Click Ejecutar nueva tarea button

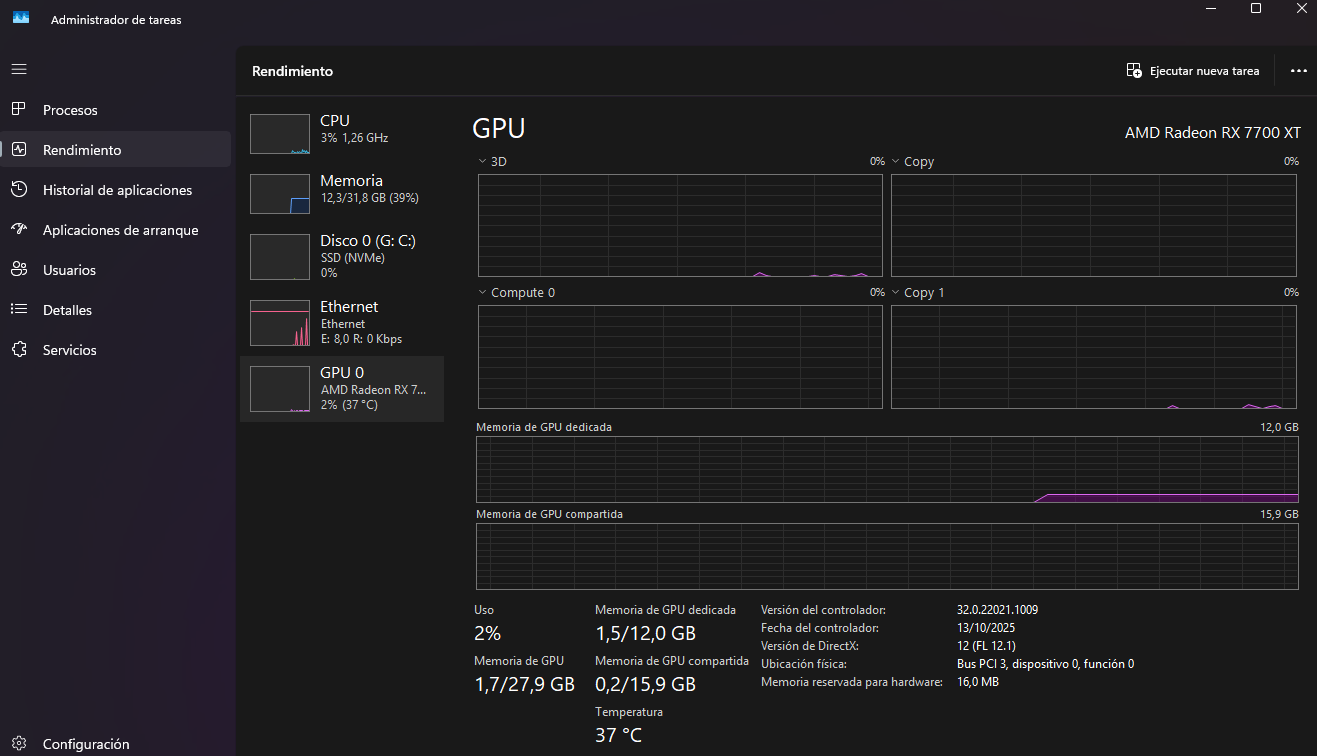click(x=1193, y=71)
